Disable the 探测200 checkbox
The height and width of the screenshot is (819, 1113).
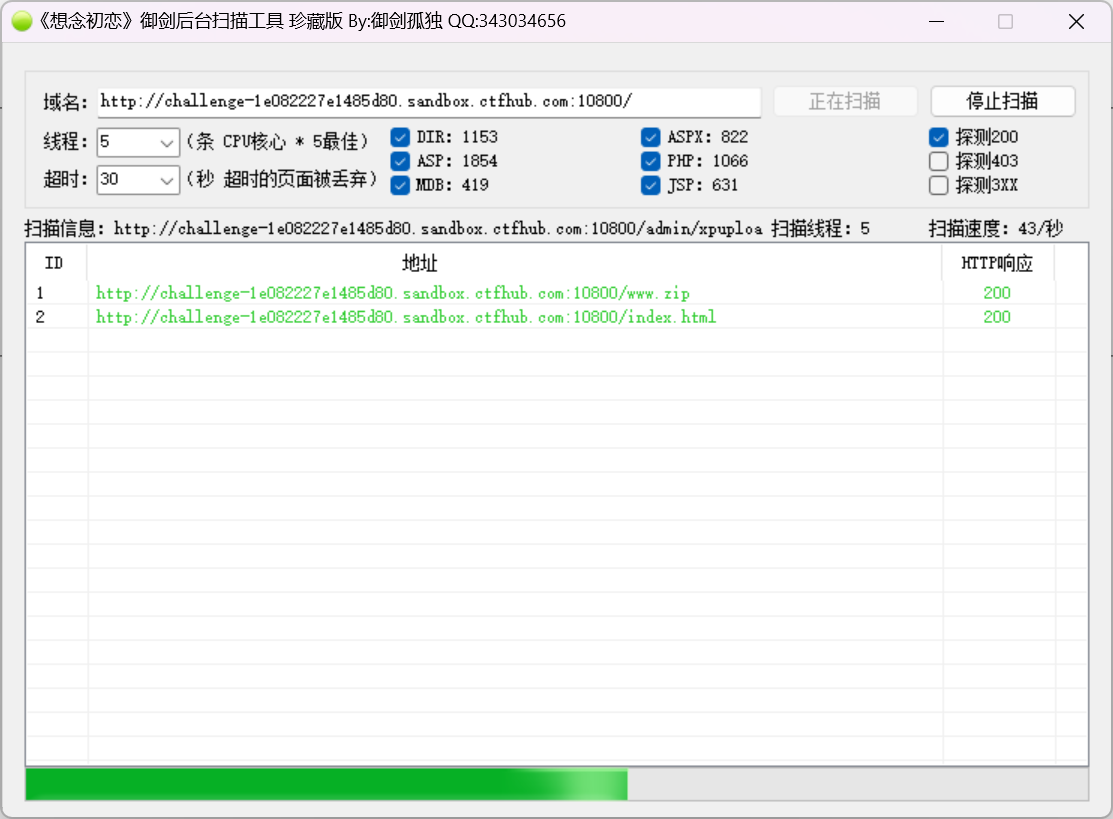click(938, 137)
